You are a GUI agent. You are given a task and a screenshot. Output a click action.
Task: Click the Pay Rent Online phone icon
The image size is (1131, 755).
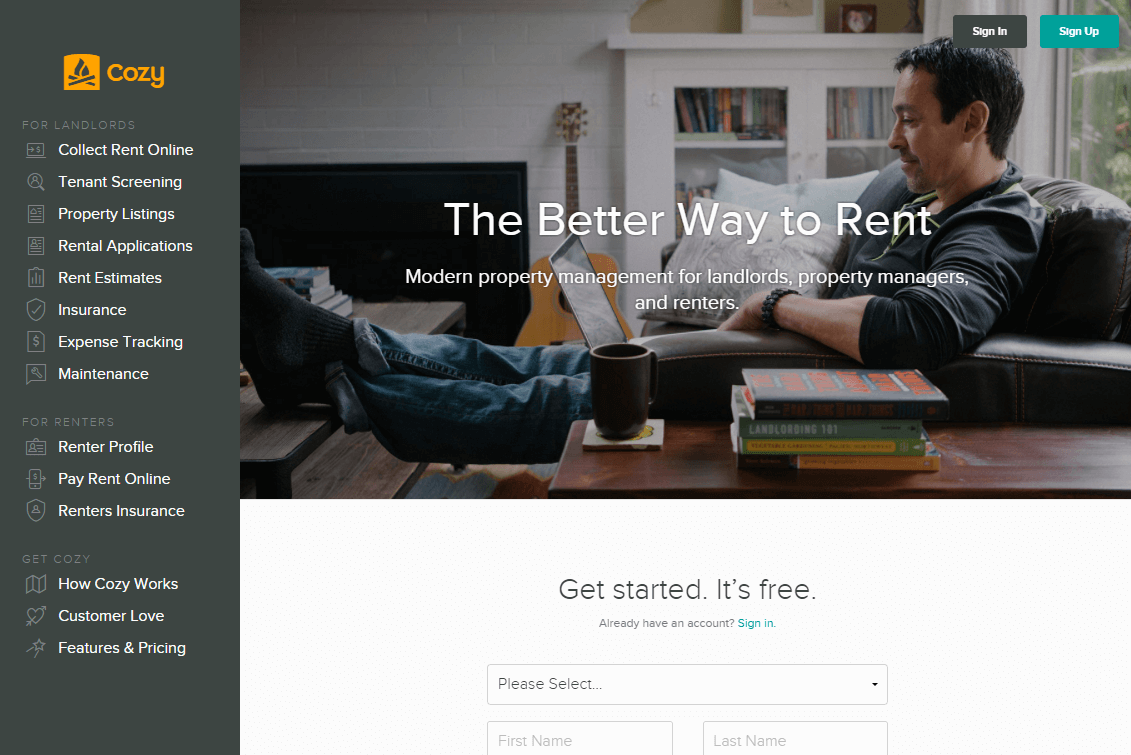[x=35, y=479]
